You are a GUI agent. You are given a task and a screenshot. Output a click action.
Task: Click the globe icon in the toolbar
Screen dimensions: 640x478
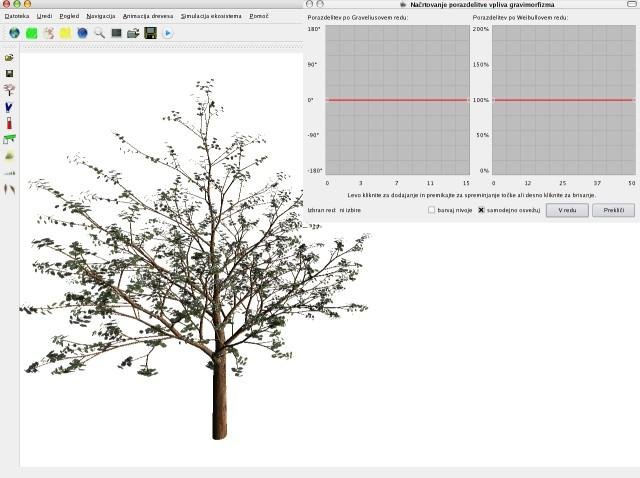14,33
